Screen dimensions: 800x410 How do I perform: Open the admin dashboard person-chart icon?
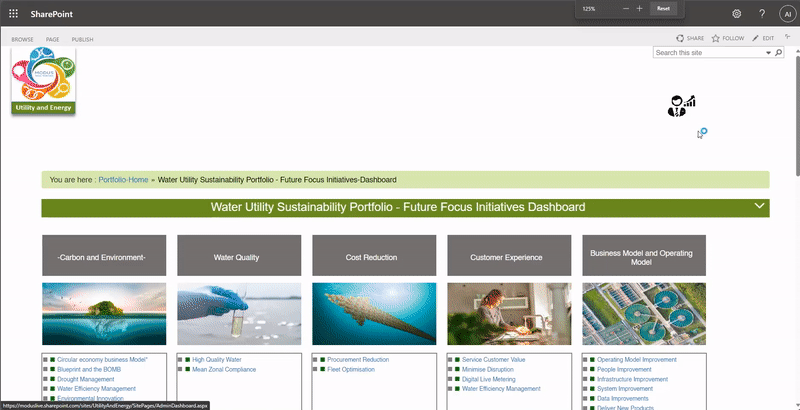click(682, 106)
